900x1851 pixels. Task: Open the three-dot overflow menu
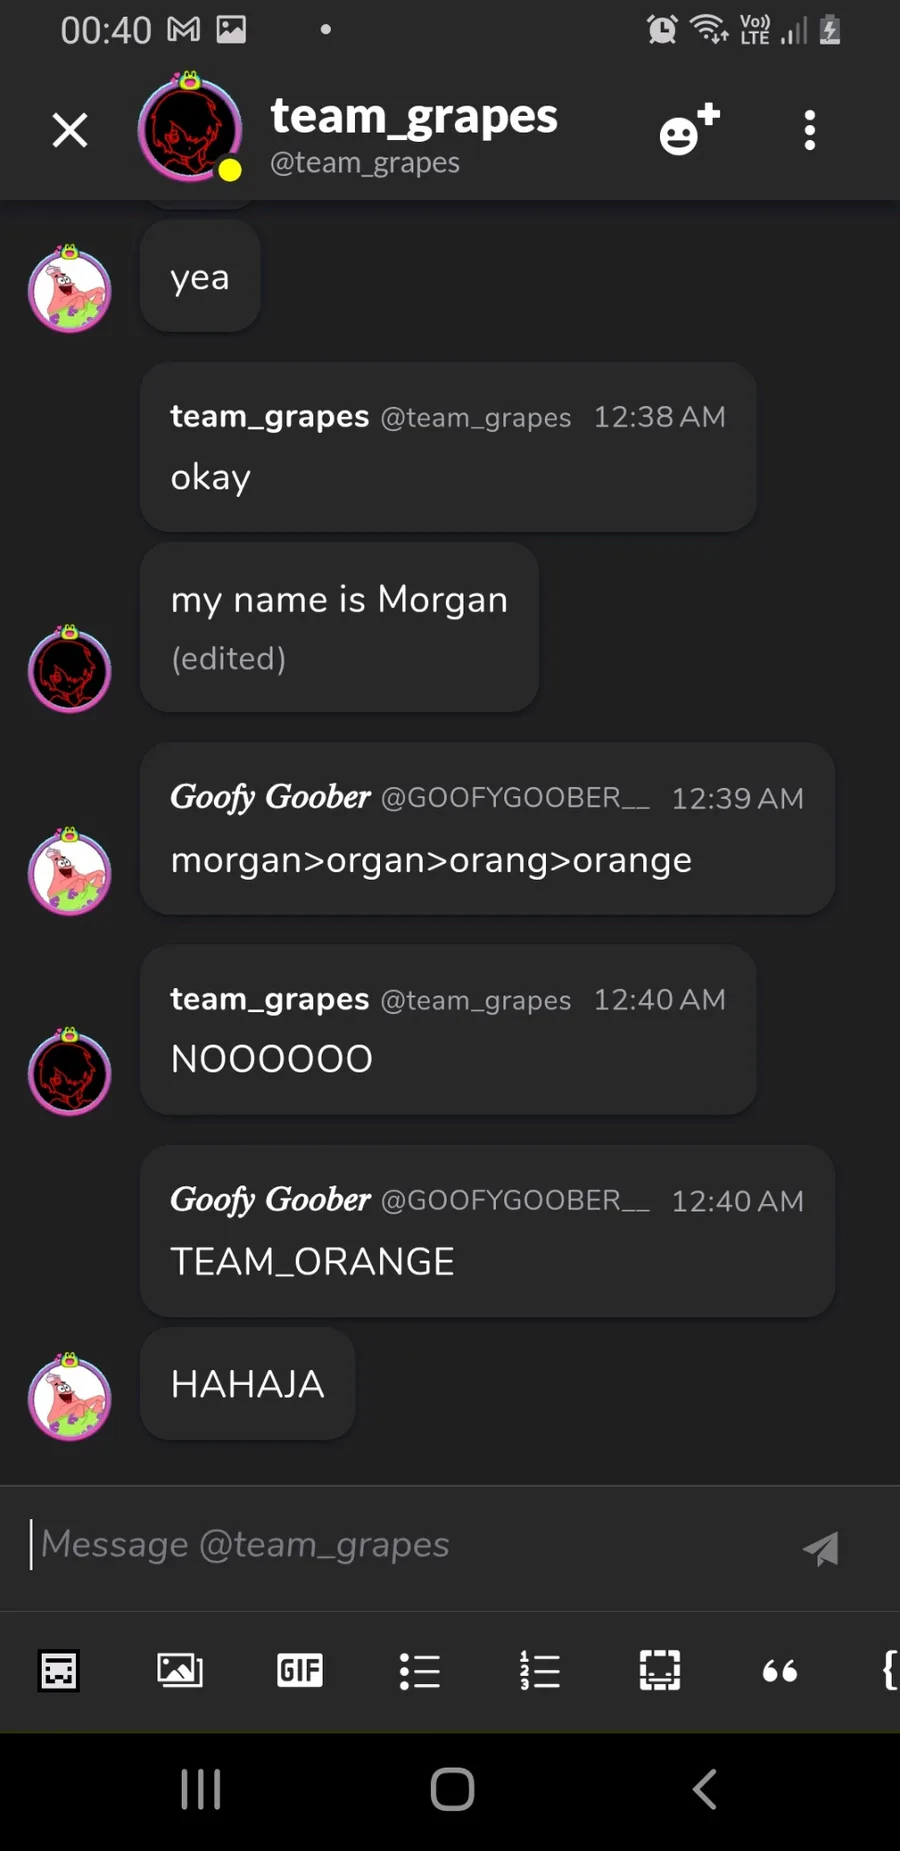click(810, 130)
